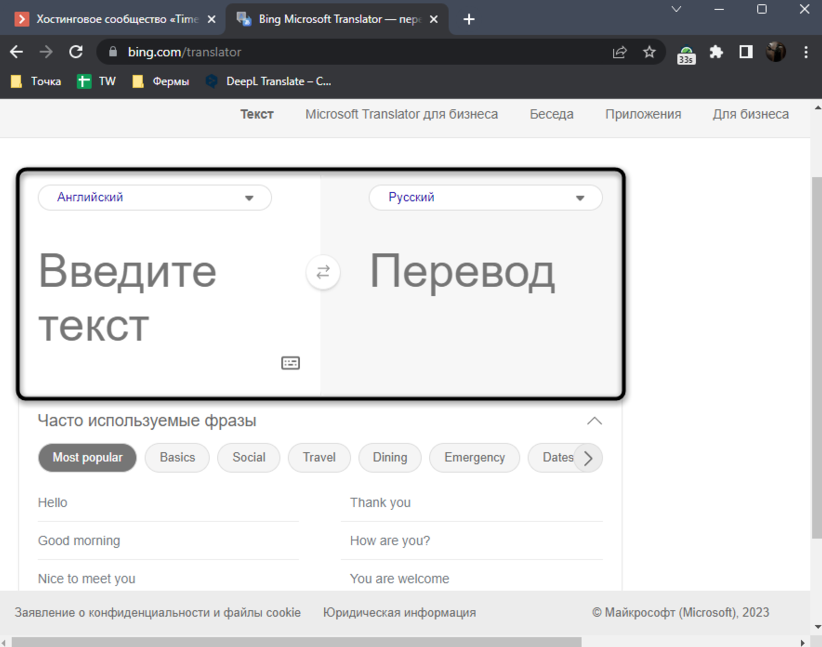Click the scroll right arrow
Viewport: 822px width, 647px height.
point(802,642)
